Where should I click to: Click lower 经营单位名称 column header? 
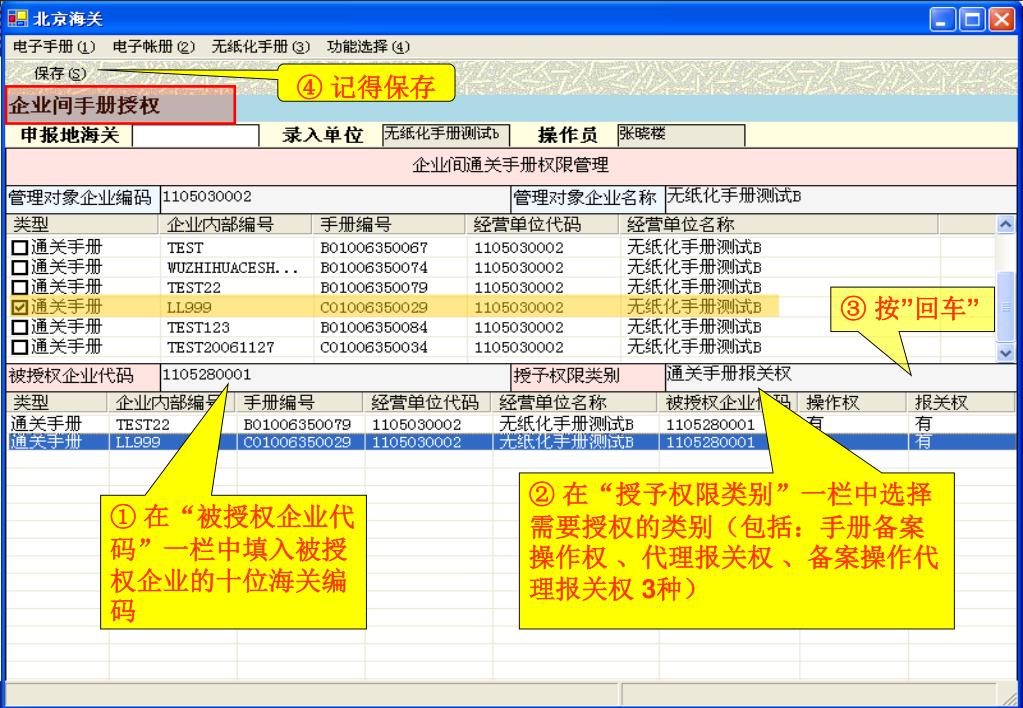575,403
